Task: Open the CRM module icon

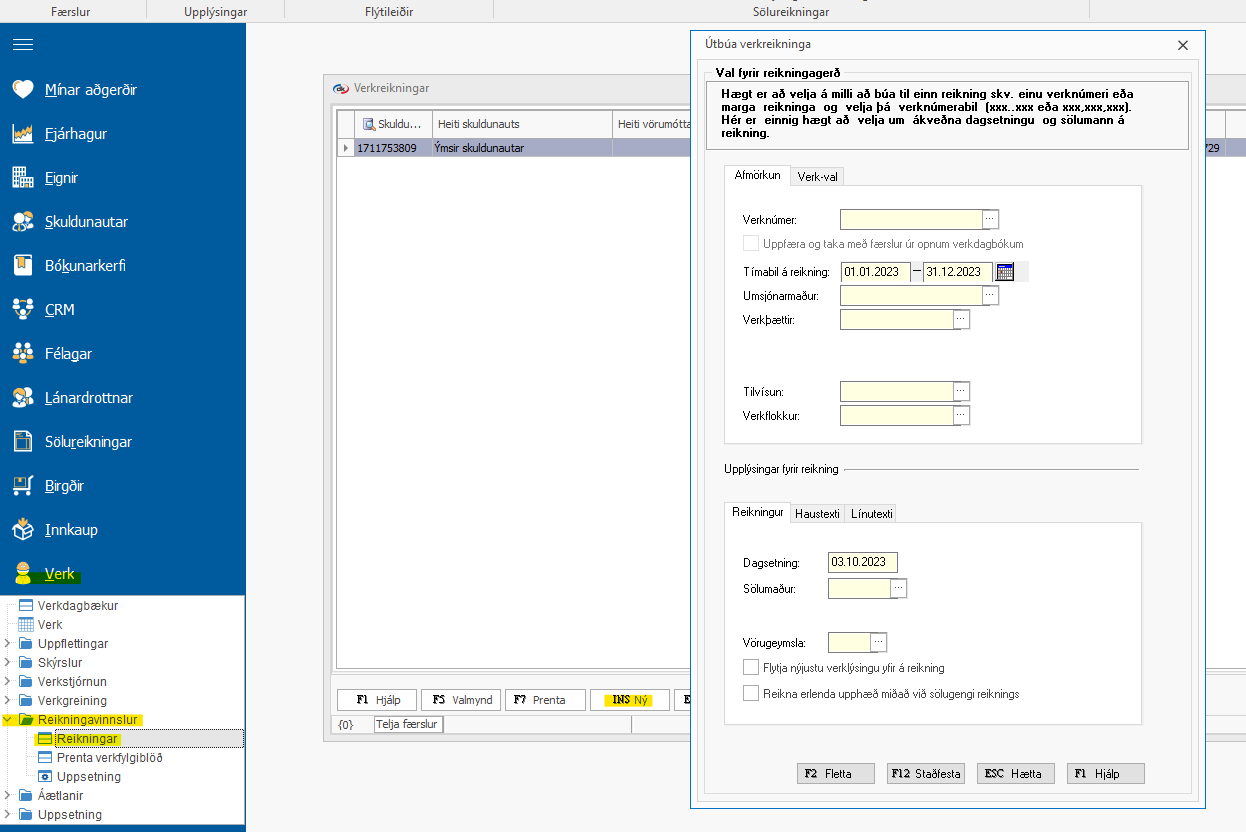Action: click(x=23, y=310)
